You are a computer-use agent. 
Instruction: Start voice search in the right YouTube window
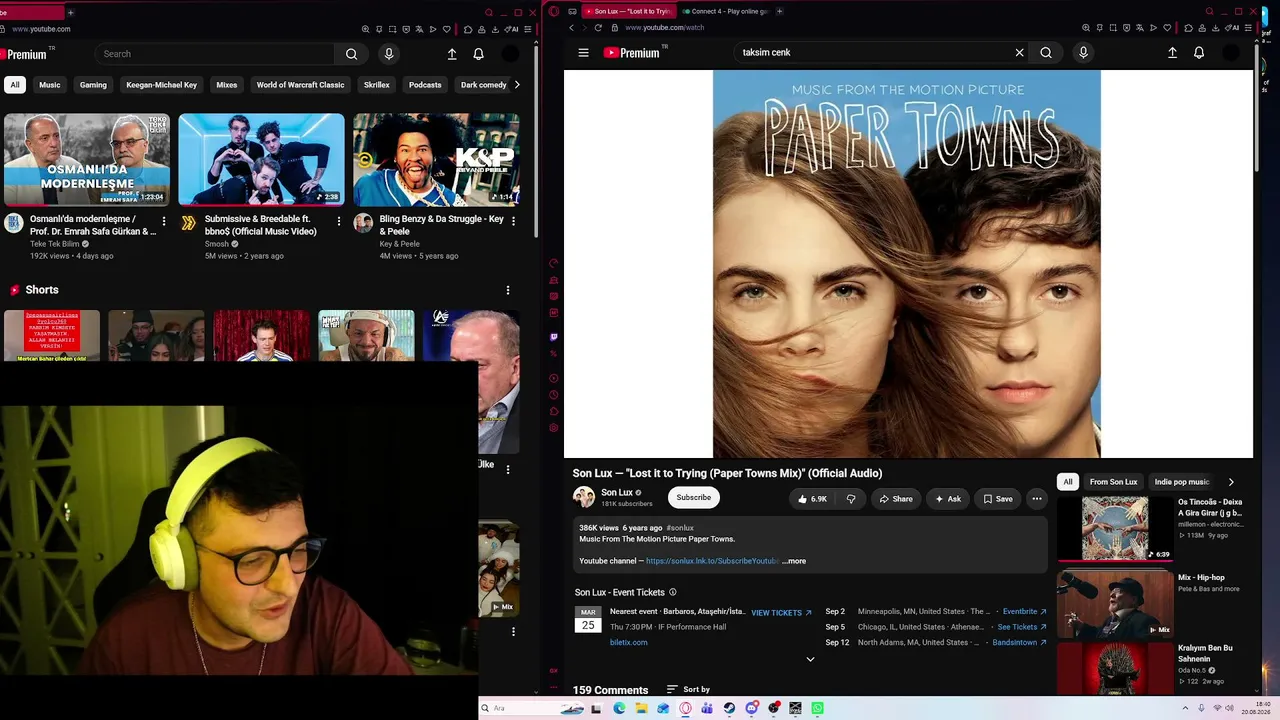coord(1083,53)
